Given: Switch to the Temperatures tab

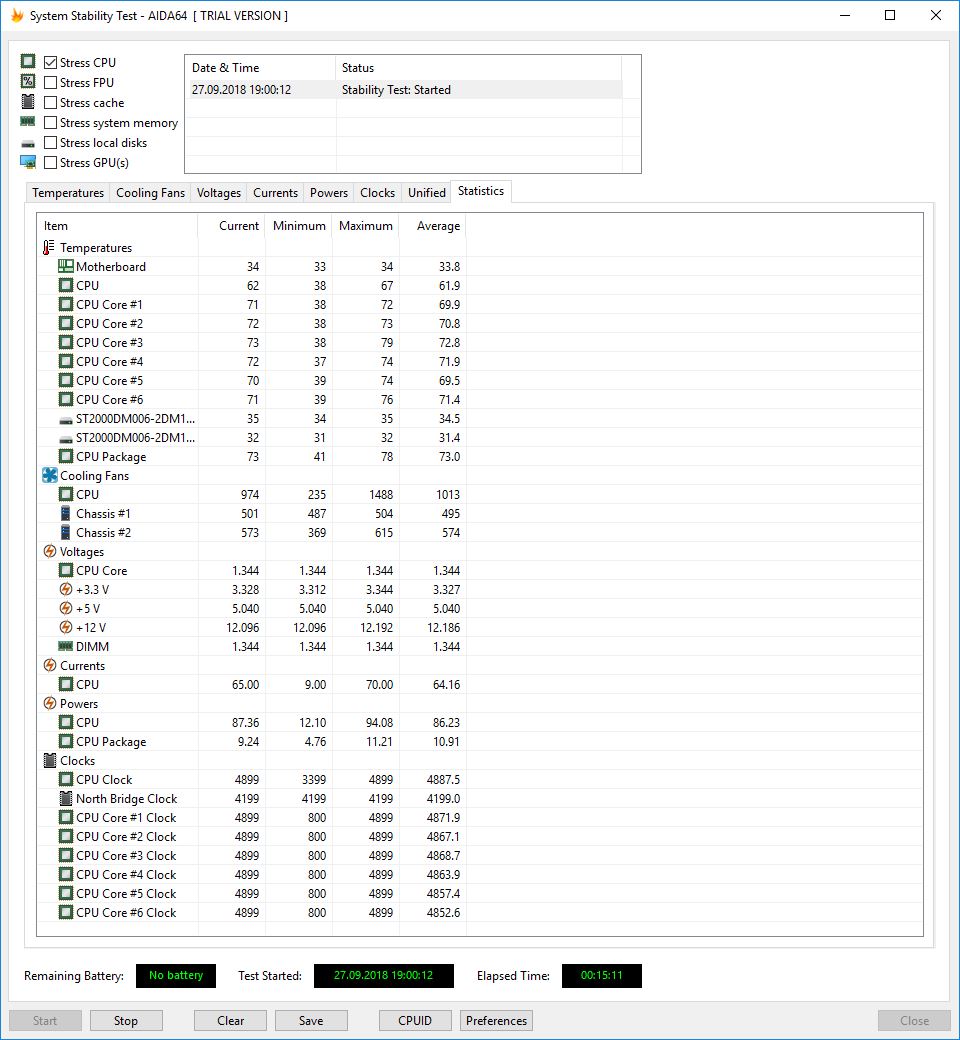Looking at the screenshot, I should [x=68, y=192].
